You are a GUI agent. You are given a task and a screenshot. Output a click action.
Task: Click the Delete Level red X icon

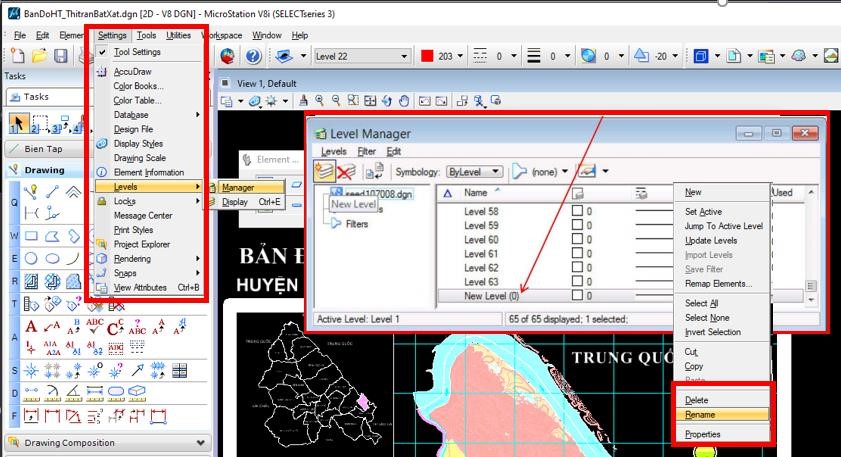[x=347, y=172]
